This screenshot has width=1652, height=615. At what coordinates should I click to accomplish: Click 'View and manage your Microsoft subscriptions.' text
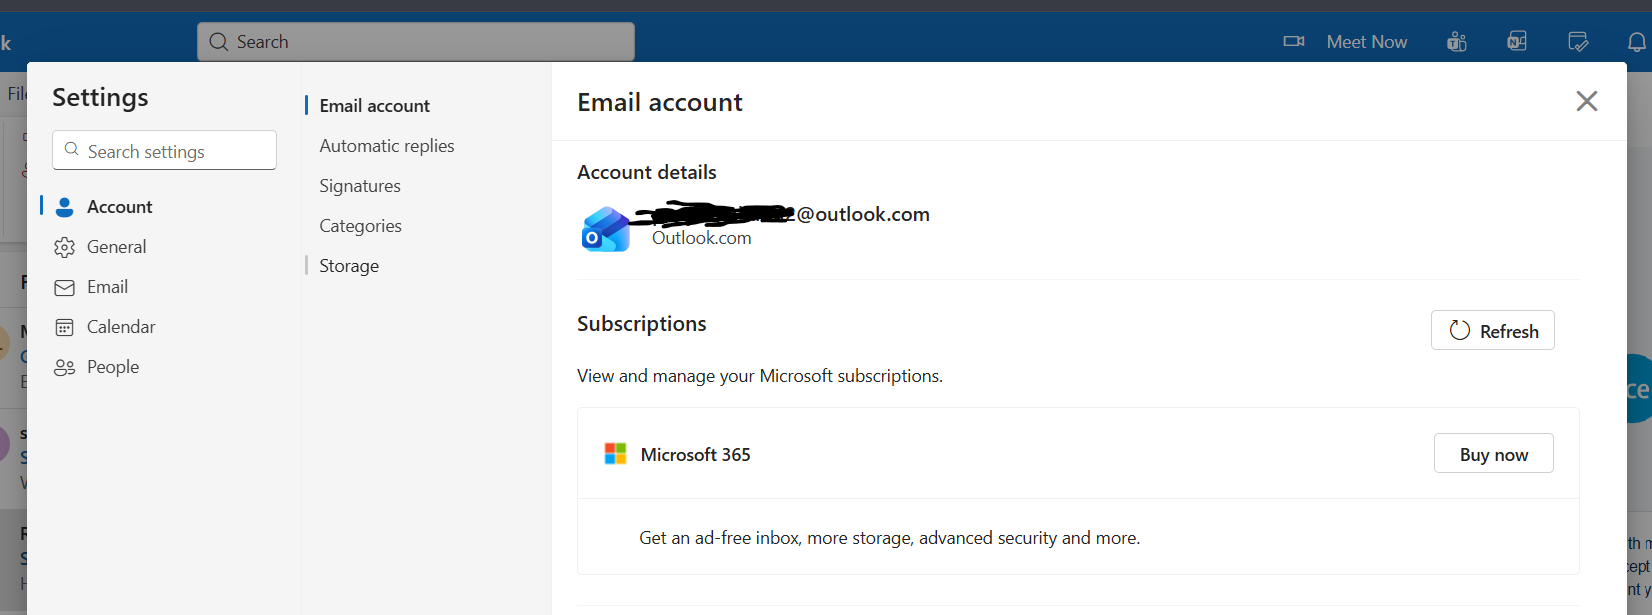[760, 376]
